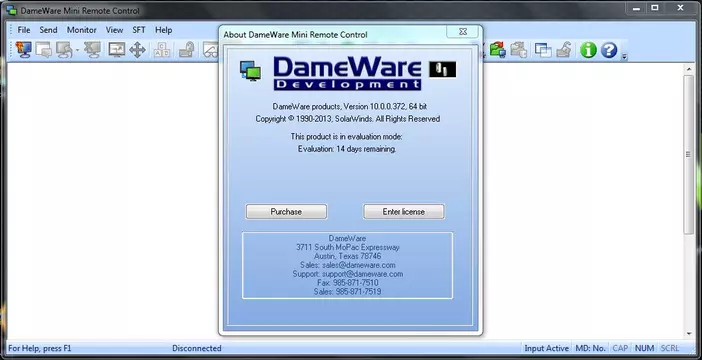Expand the dropdown arrow beside disconnect icon

pos(77,50)
